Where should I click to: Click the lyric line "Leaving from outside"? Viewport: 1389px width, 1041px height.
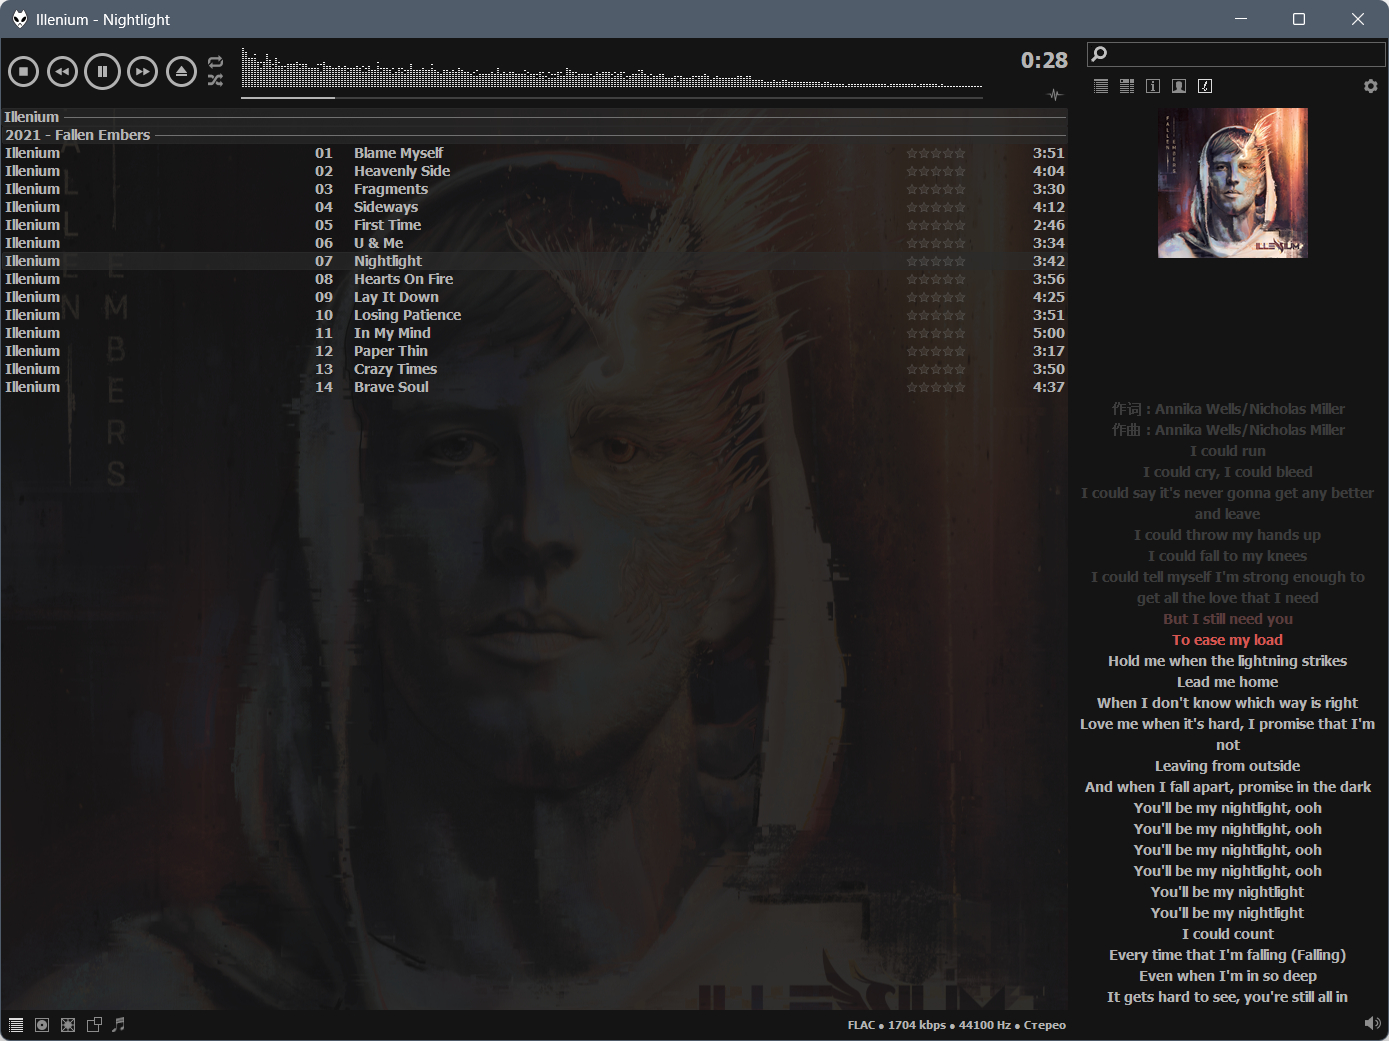tap(1227, 766)
